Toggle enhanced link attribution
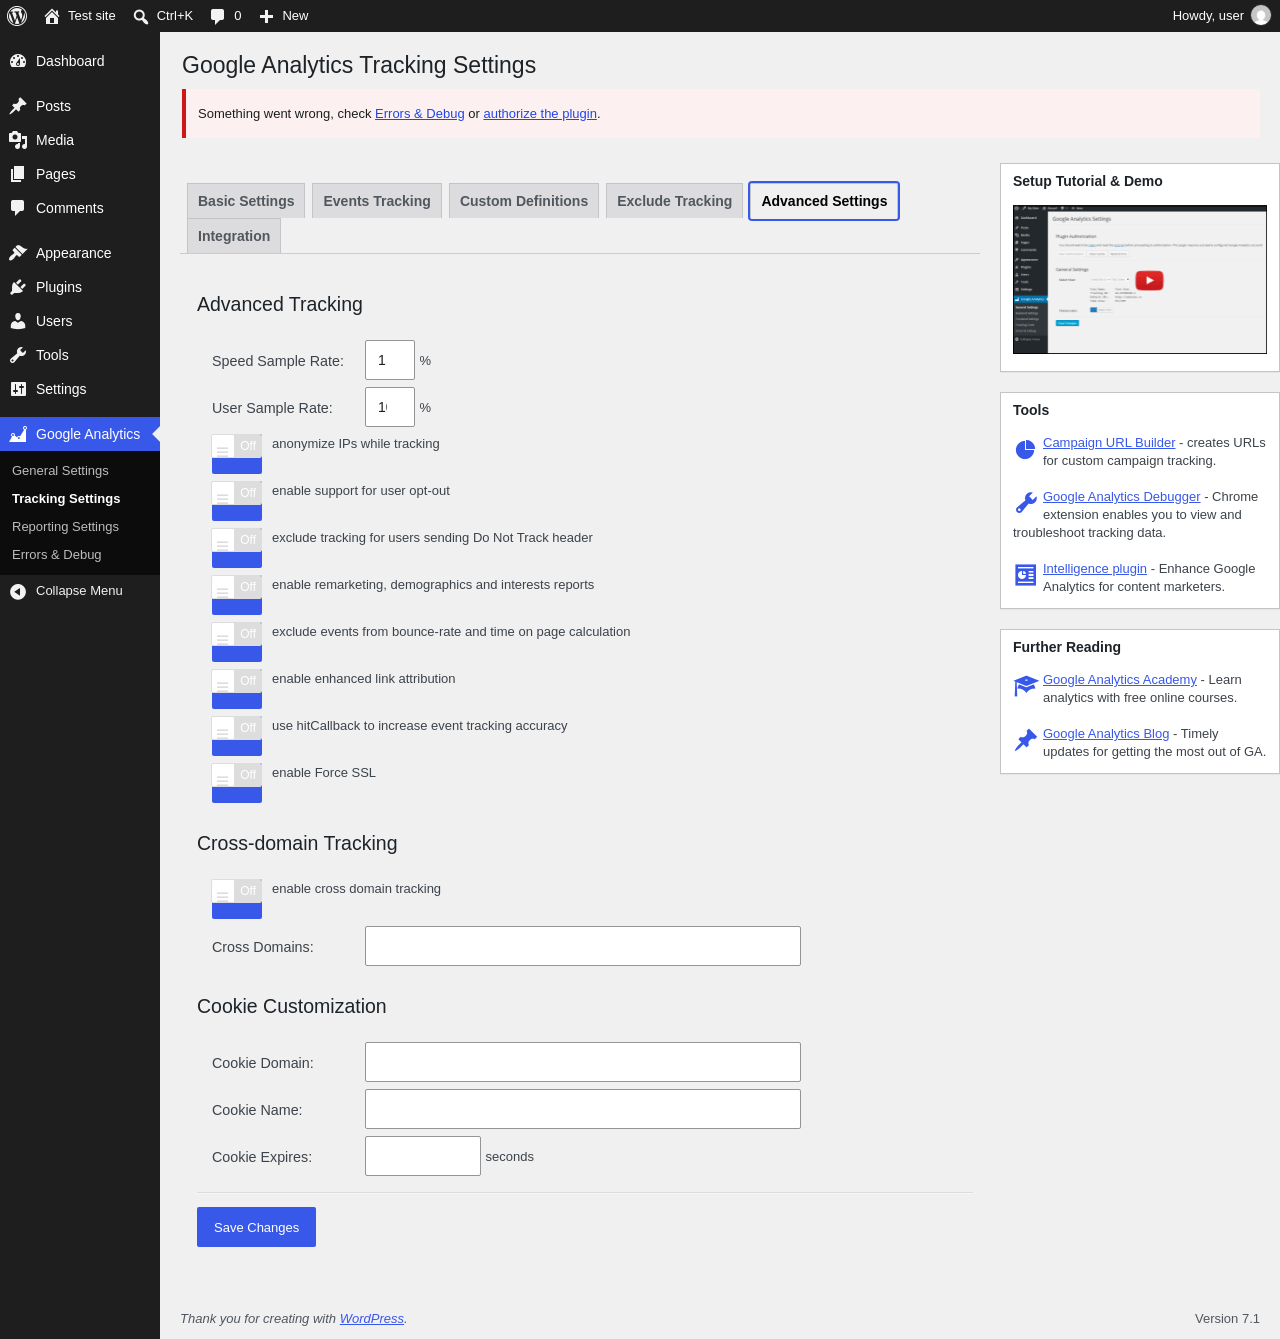Image resolution: width=1280 pixels, height=1339 pixels. click(x=237, y=689)
